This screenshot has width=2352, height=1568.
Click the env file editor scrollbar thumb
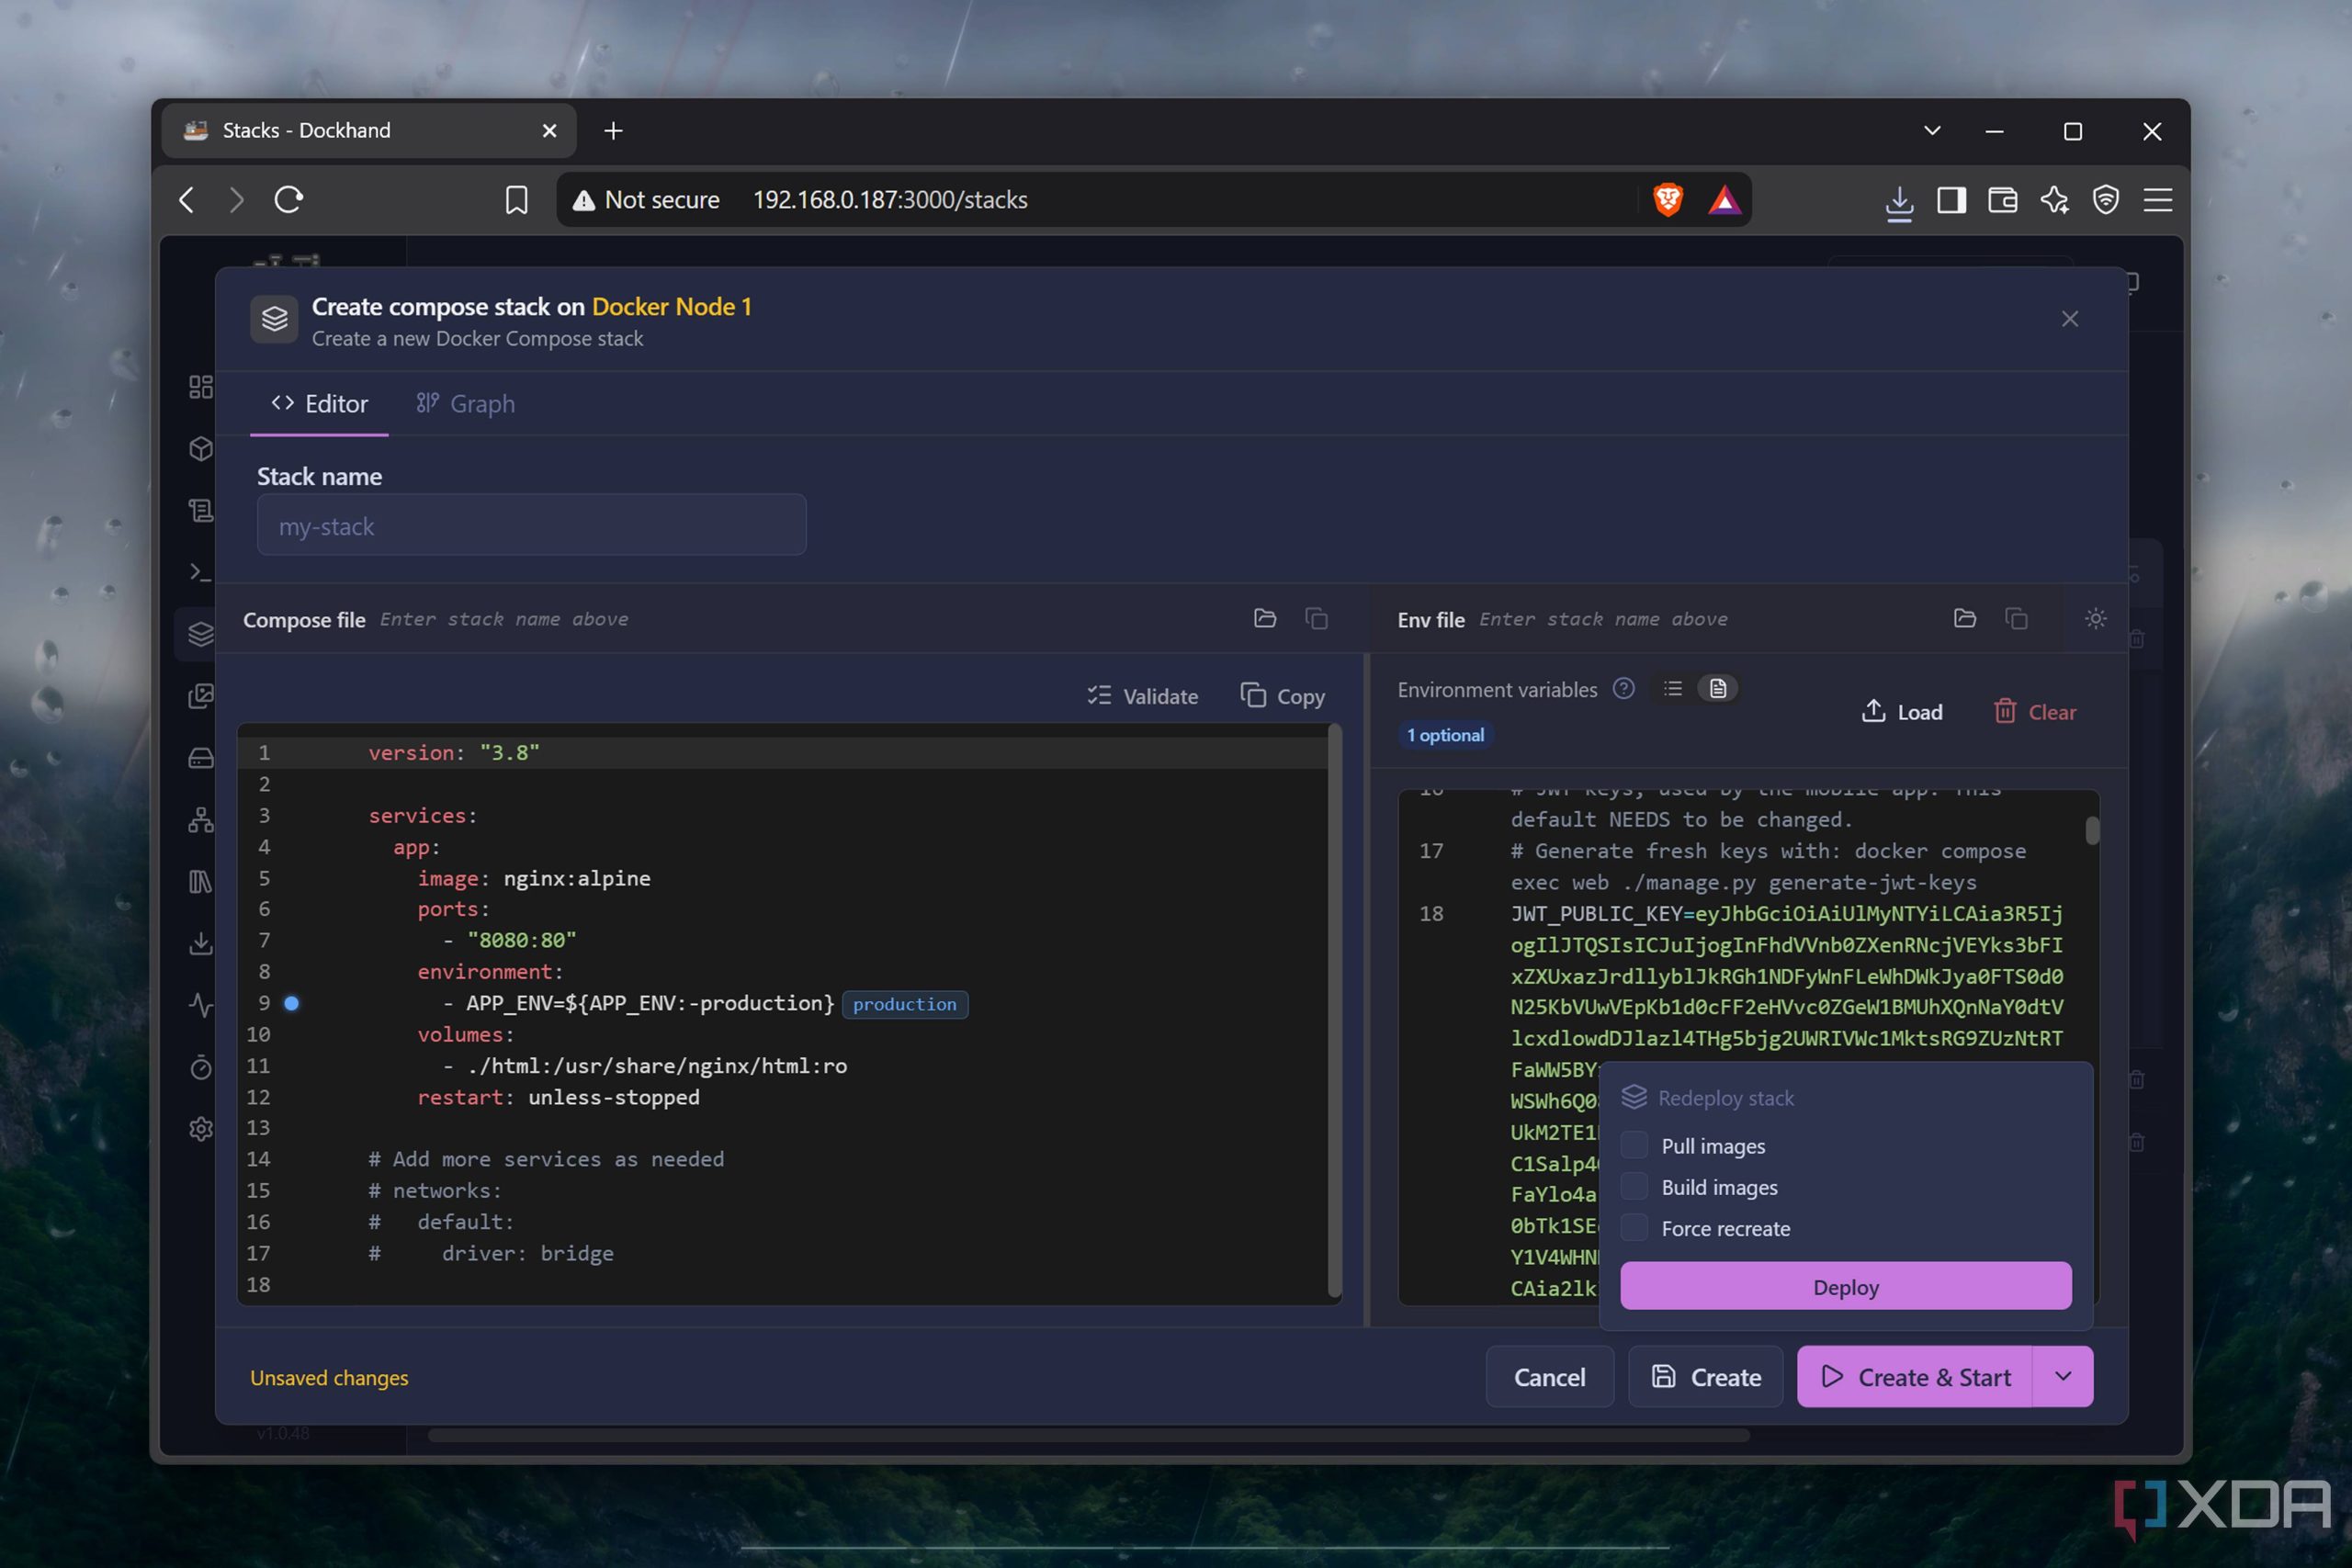coord(2092,831)
